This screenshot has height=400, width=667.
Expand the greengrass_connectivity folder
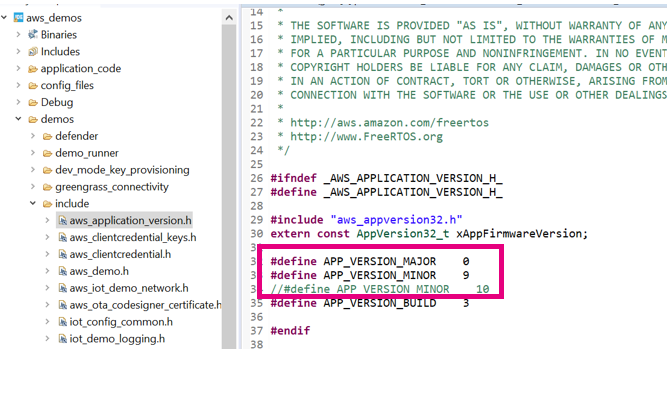pyautogui.click(x=33, y=187)
